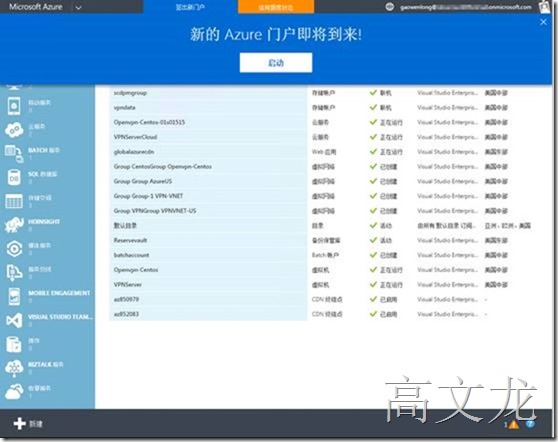This screenshot has height=442, width=558.
Task: Click the globe language icon in header
Action: (390, 7)
